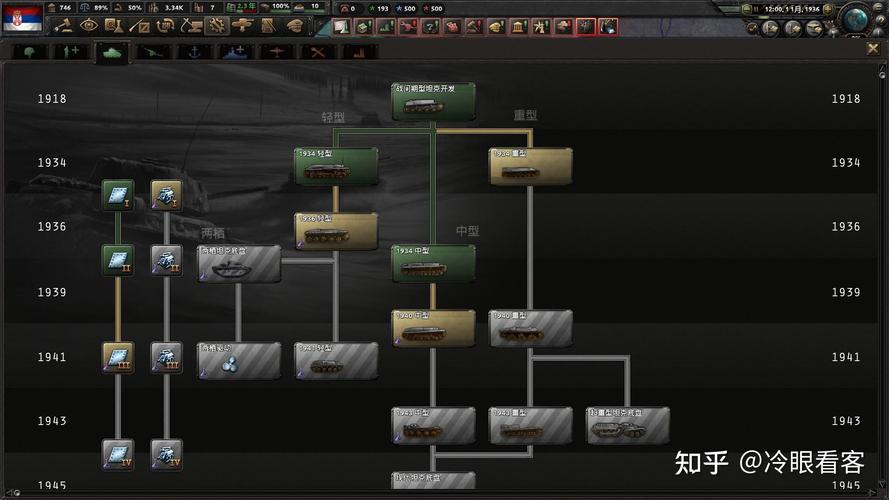
Task: Select 1936 轻型 tank technology
Action: (336, 231)
